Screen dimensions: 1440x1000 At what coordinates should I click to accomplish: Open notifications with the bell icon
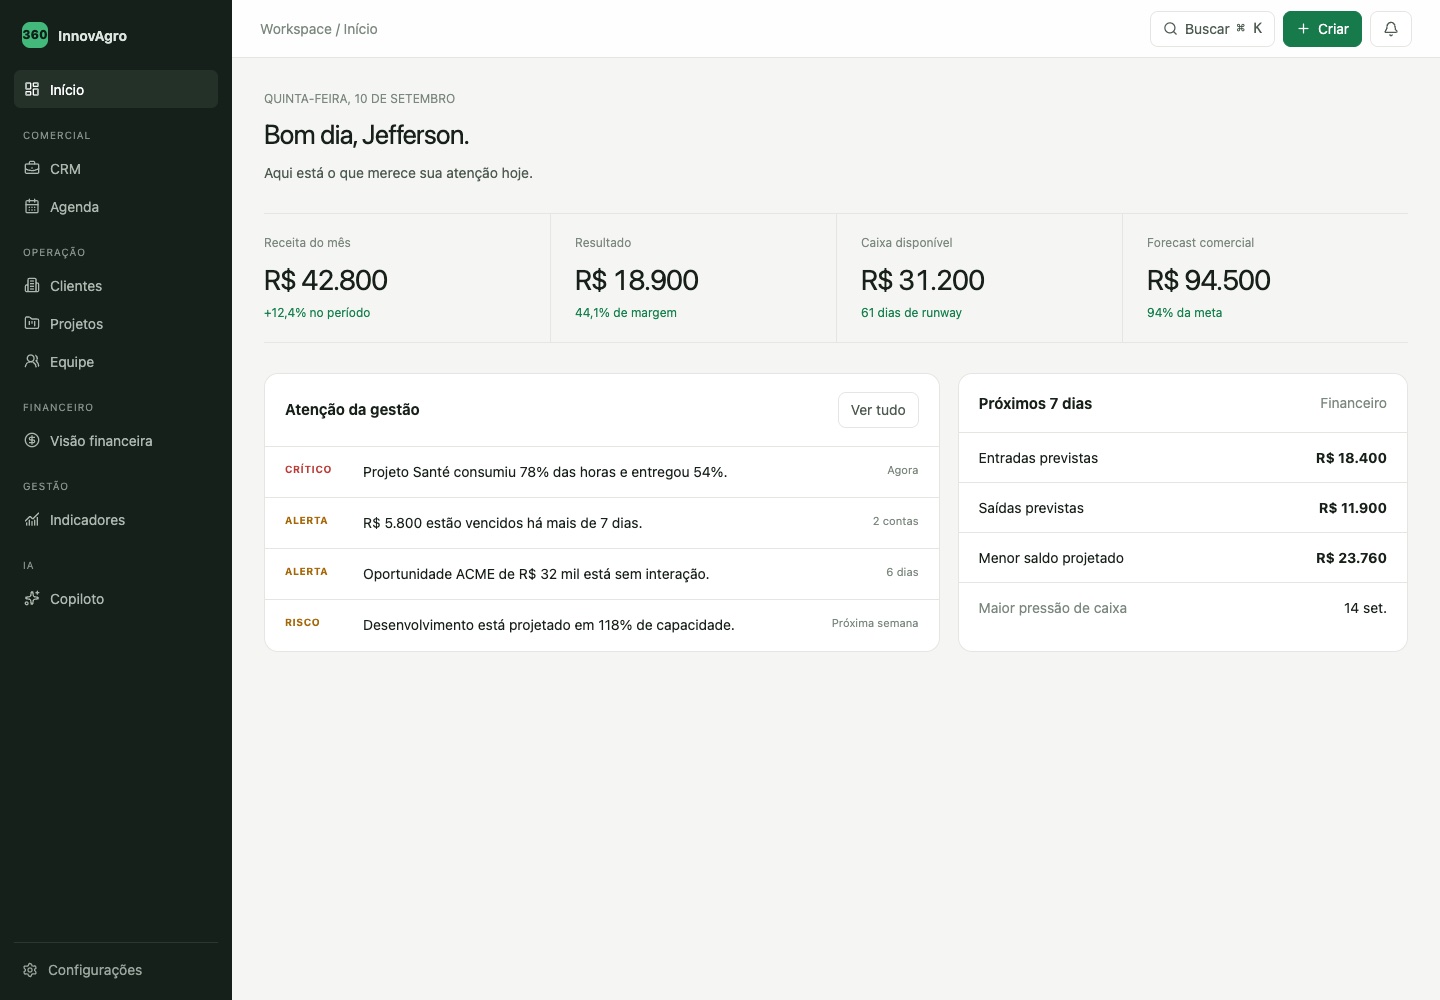pyautogui.click(x=1391, y=29)
